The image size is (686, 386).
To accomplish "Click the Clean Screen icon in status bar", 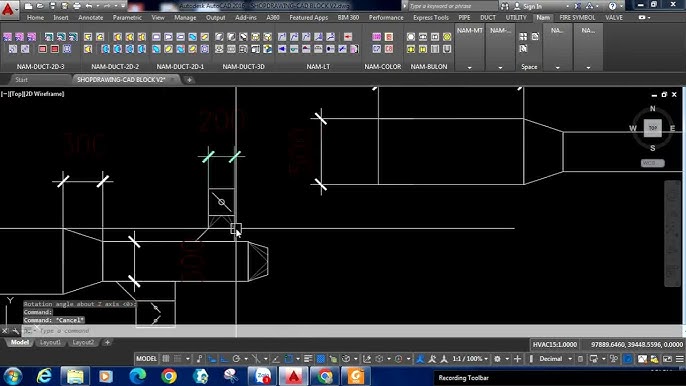I will 667,359.
